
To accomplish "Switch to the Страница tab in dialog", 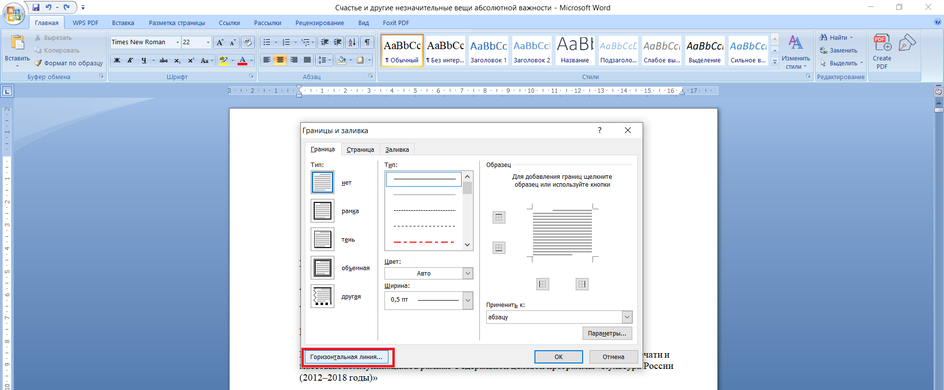I will click(x=361, y=150).
